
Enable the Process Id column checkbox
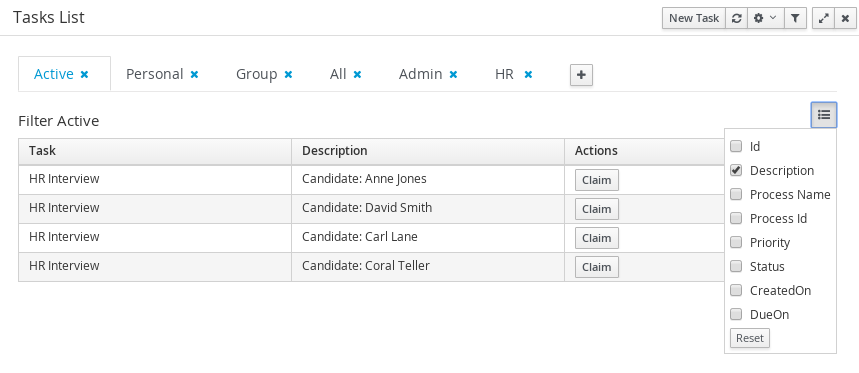[x=736, y=219]
